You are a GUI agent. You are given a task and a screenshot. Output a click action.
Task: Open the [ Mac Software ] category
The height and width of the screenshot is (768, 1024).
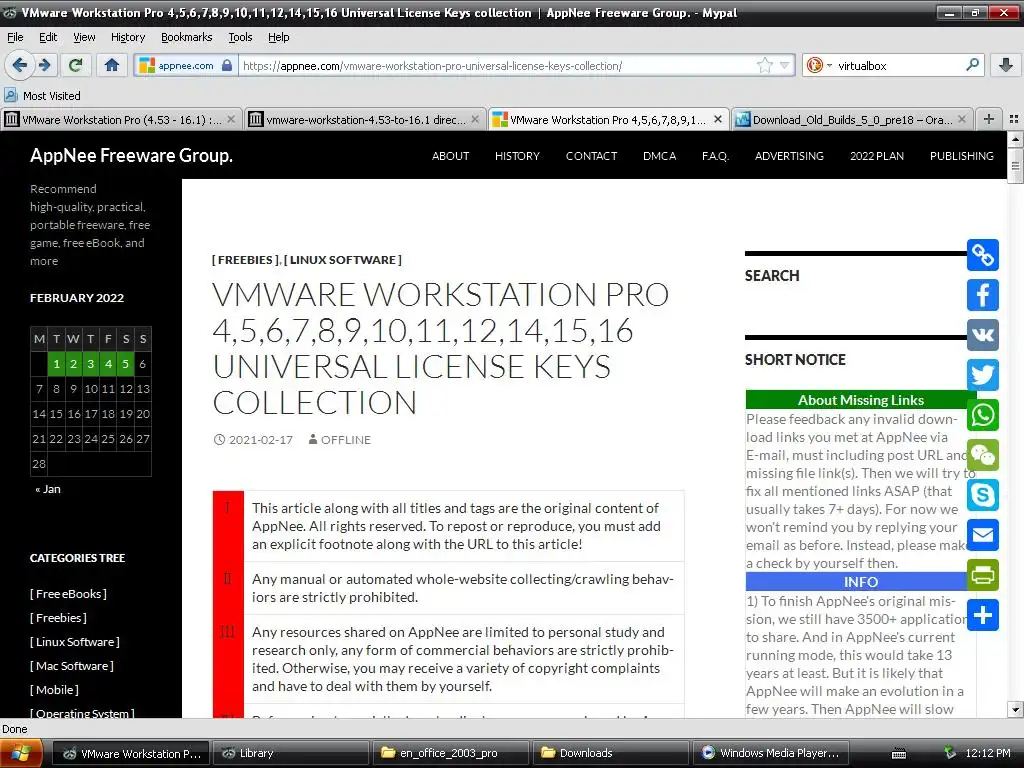[x=72, y=665]
